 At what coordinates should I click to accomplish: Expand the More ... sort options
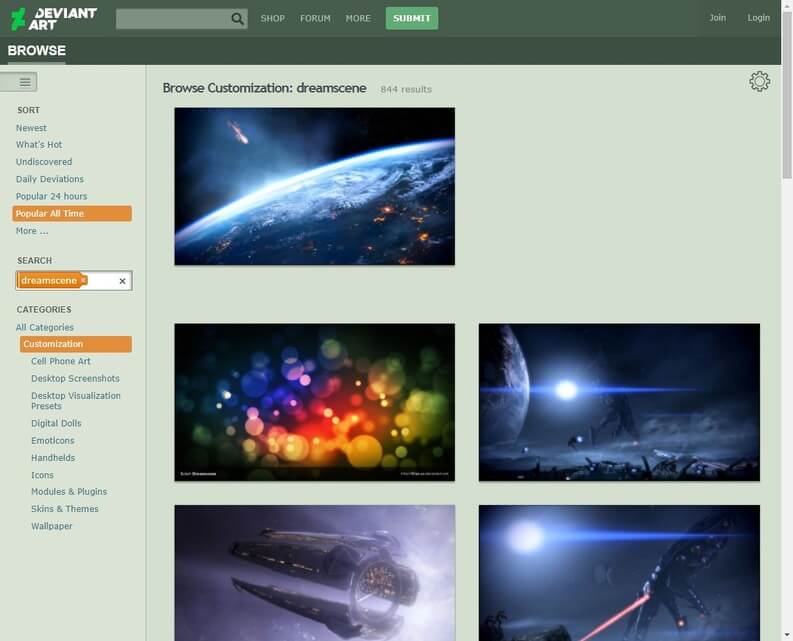click(32, 231)
